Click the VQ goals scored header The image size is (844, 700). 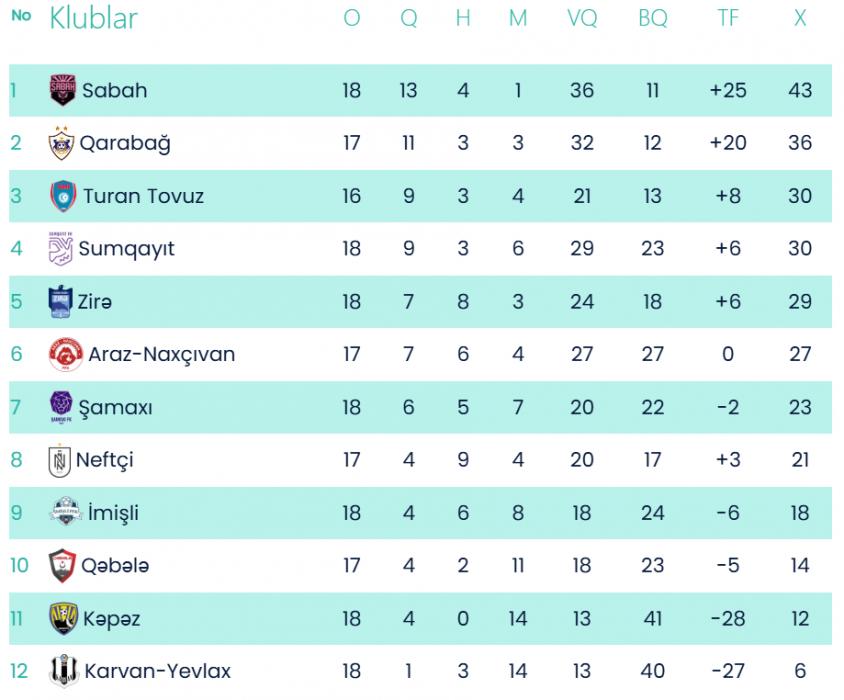(x=581, y=19)
